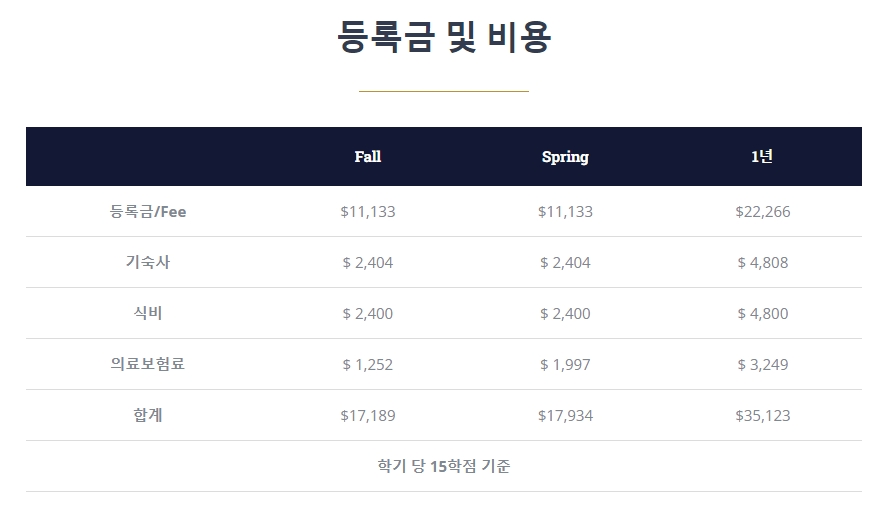Viewport: 886px width, 512px height.
Task: Click the $ 4,808 yearly dormitory cell
Action: (x=763, y=262)
